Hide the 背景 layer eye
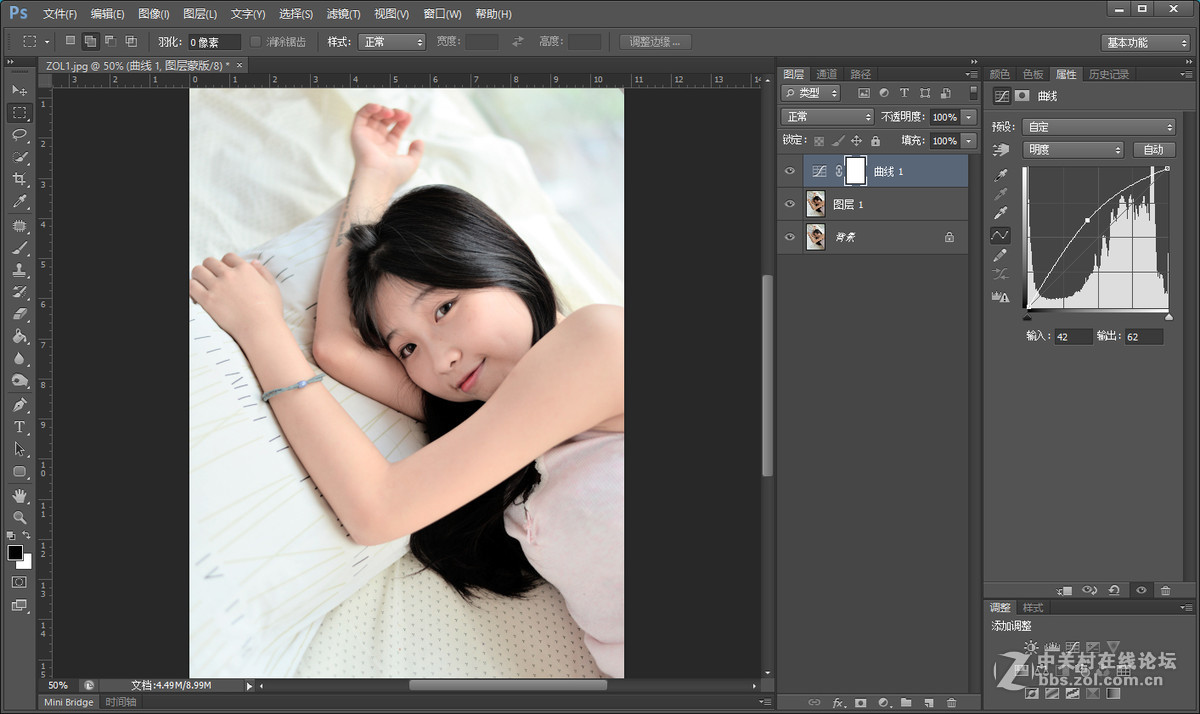The height and width of the screenshot is (714, 1200). (x=790, y=237)
